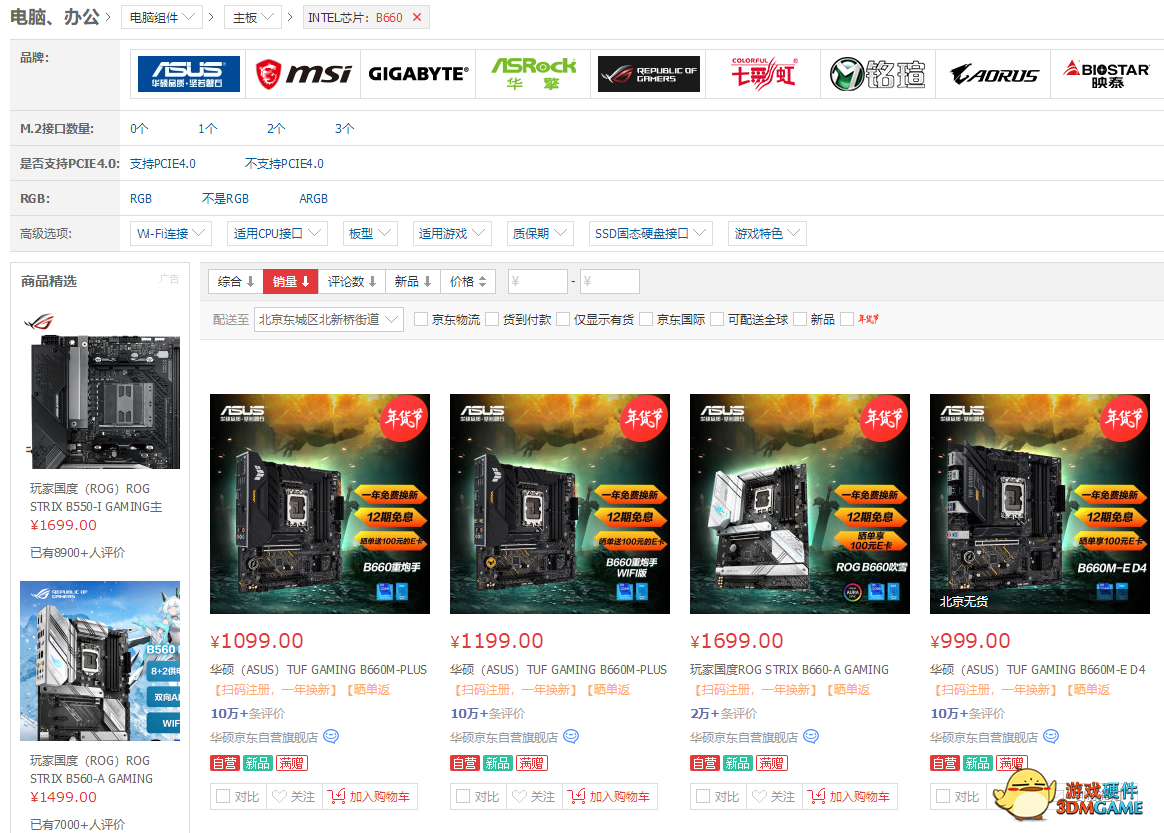Check the 新品 filter checkbox

(x=800, y=319)
